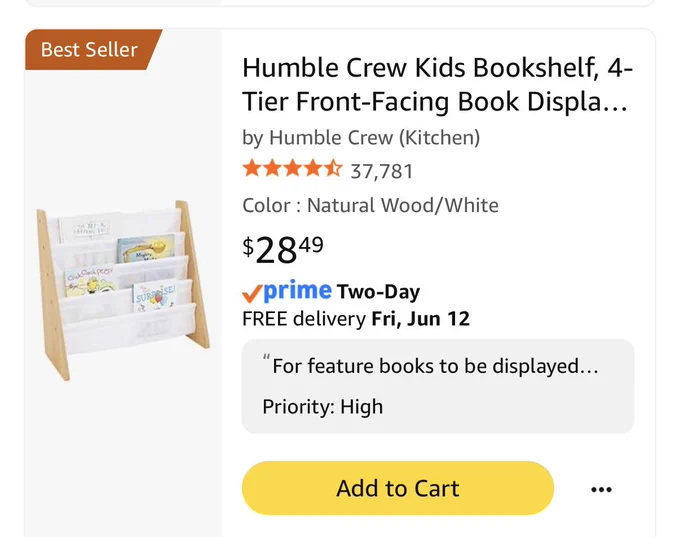Click the kids bookshelf product image
Screen dimensions: 680x537
point(123,290)
